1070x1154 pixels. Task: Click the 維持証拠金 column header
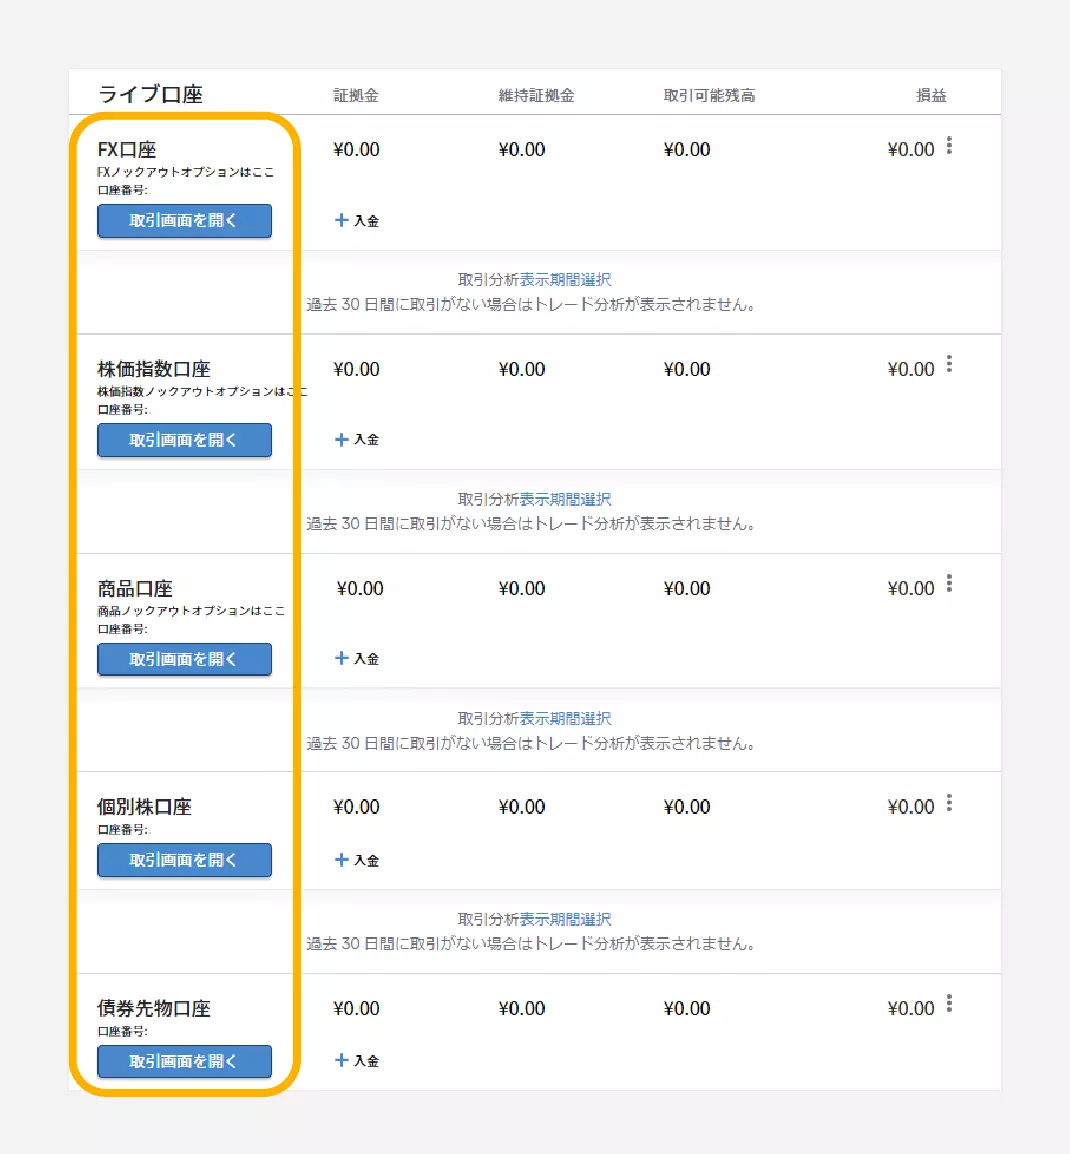coord(536,96)
